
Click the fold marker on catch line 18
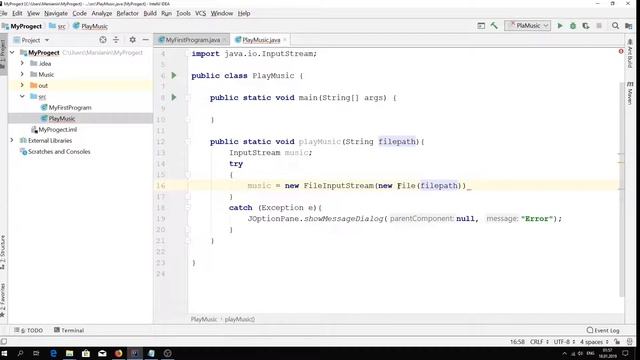pos(188,207)
